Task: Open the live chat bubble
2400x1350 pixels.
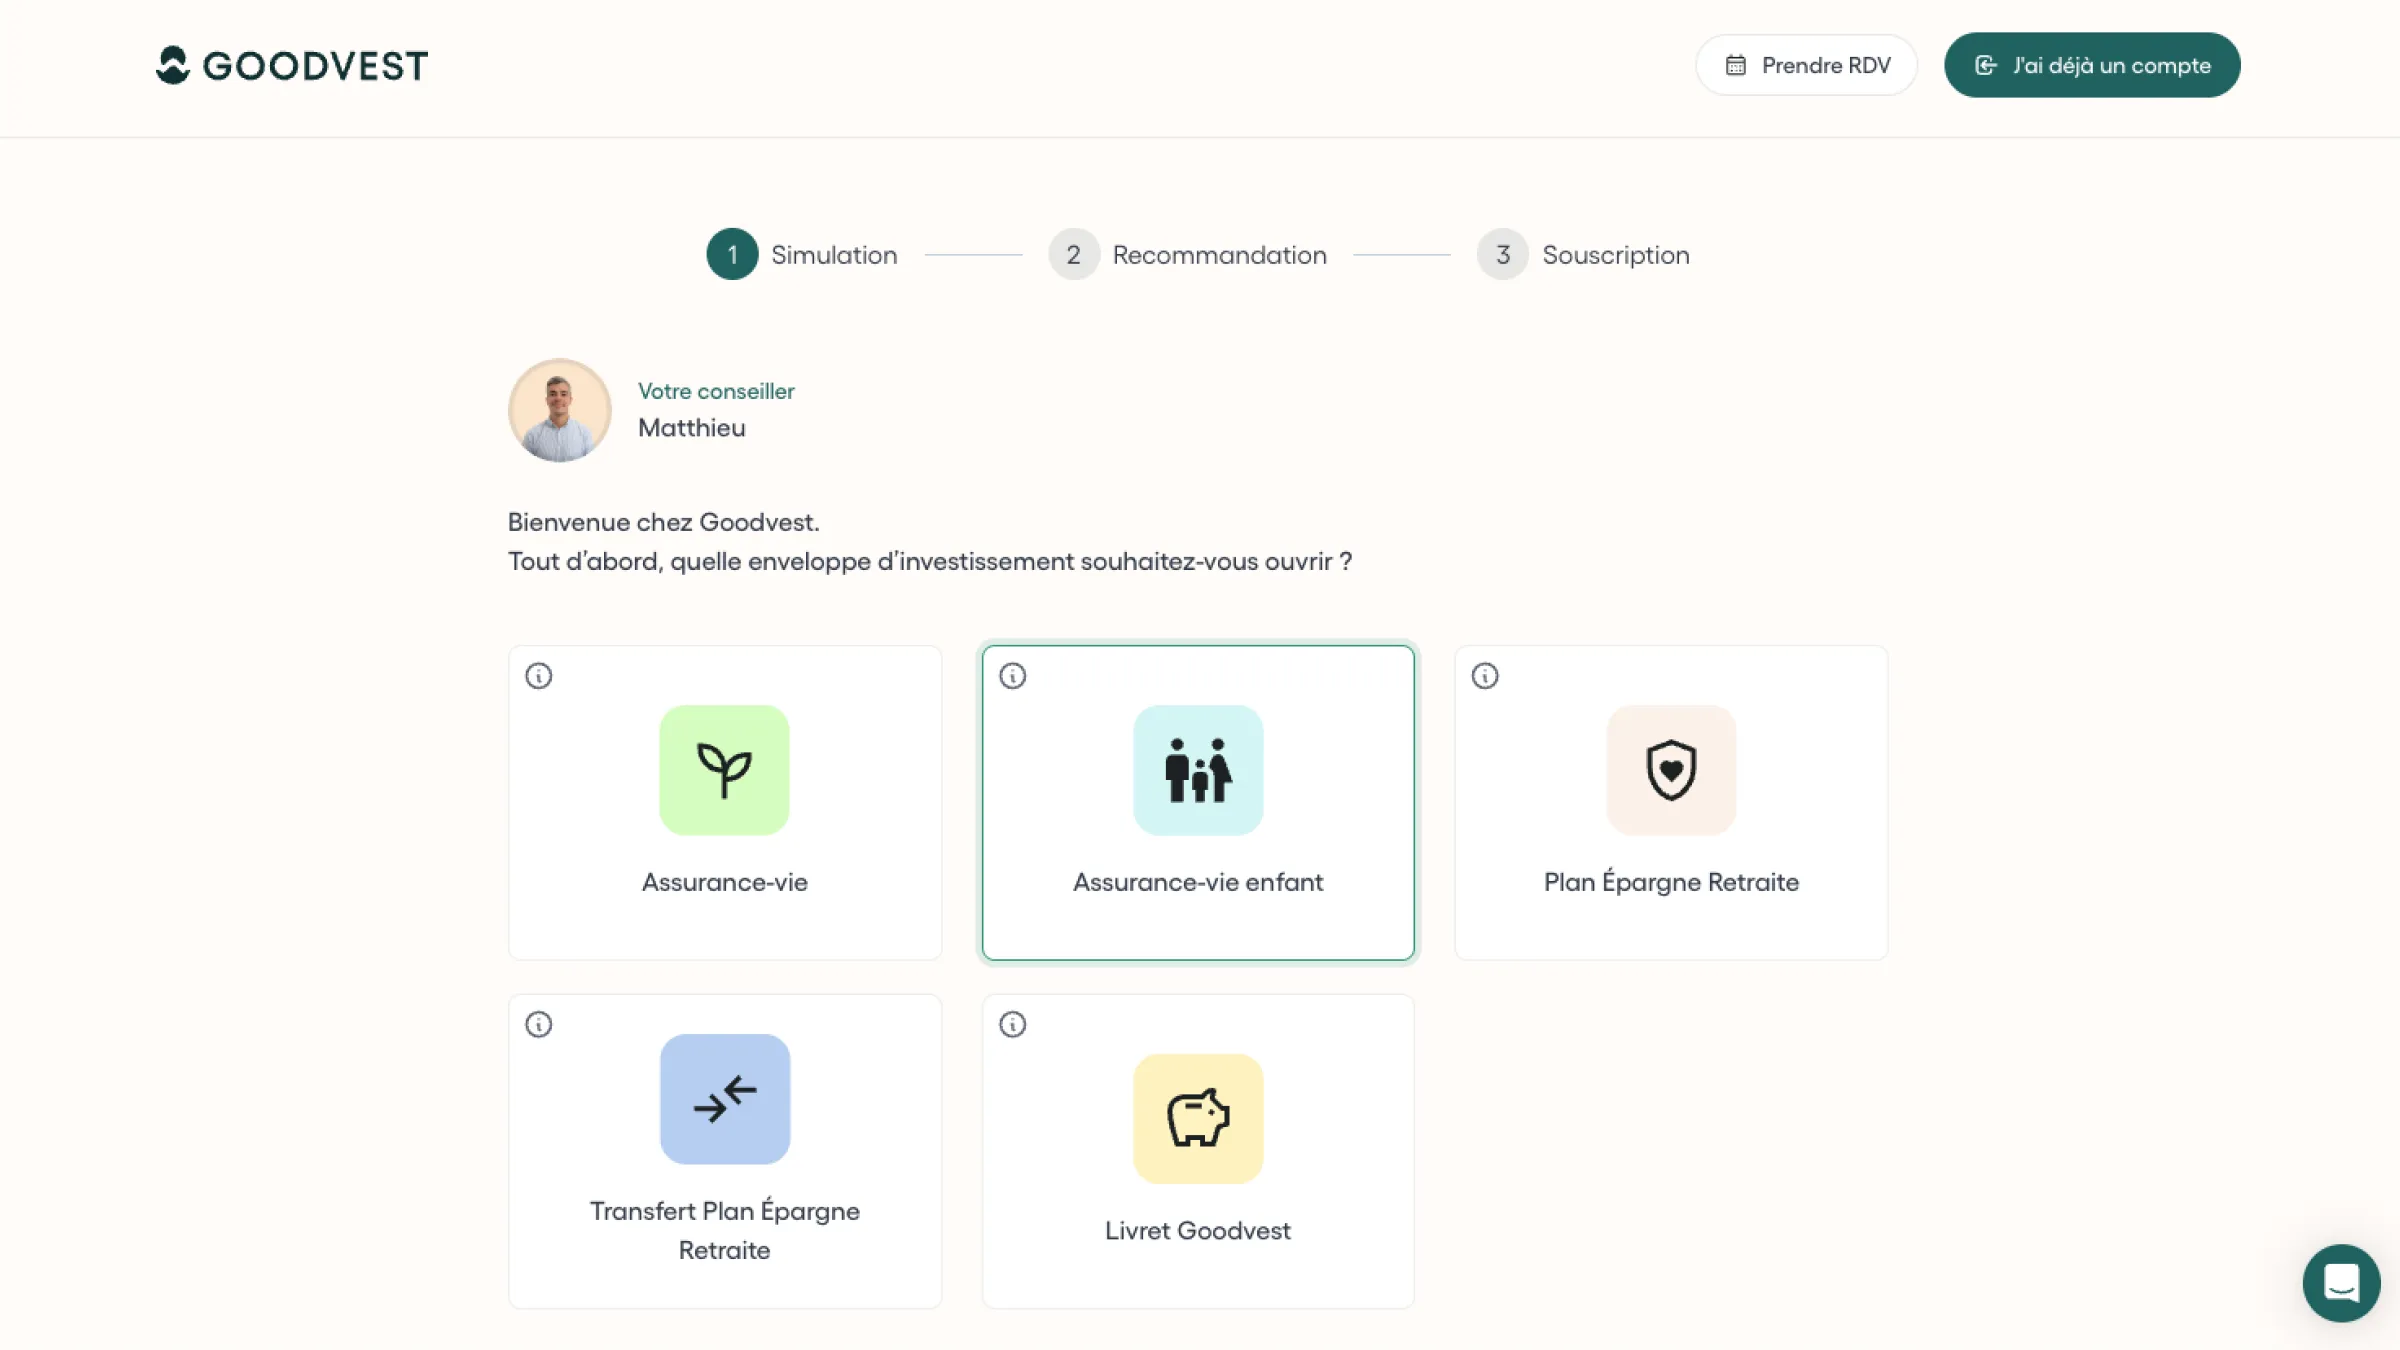Action: (2341, 1283)
